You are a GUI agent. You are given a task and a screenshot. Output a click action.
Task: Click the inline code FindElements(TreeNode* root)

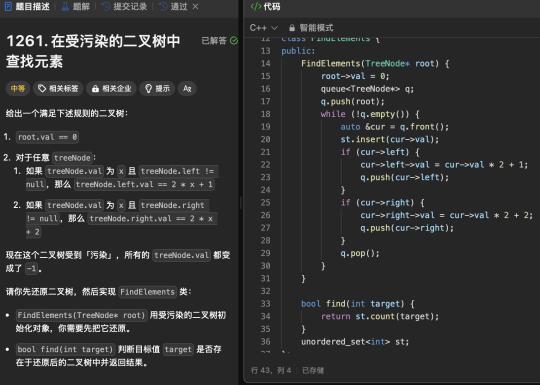[82, 315]
